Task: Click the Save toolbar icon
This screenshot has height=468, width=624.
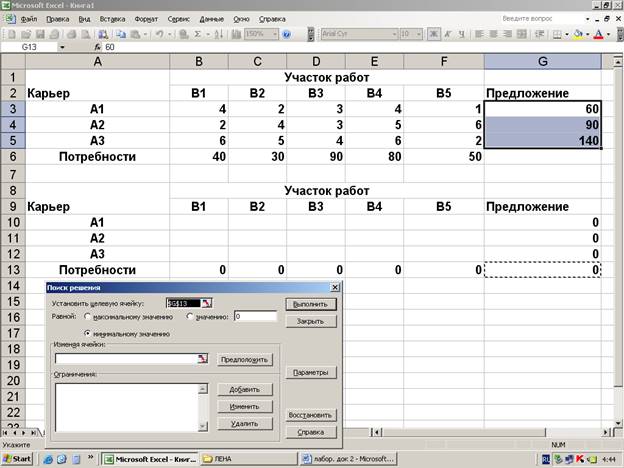Action: pos(40,35)
